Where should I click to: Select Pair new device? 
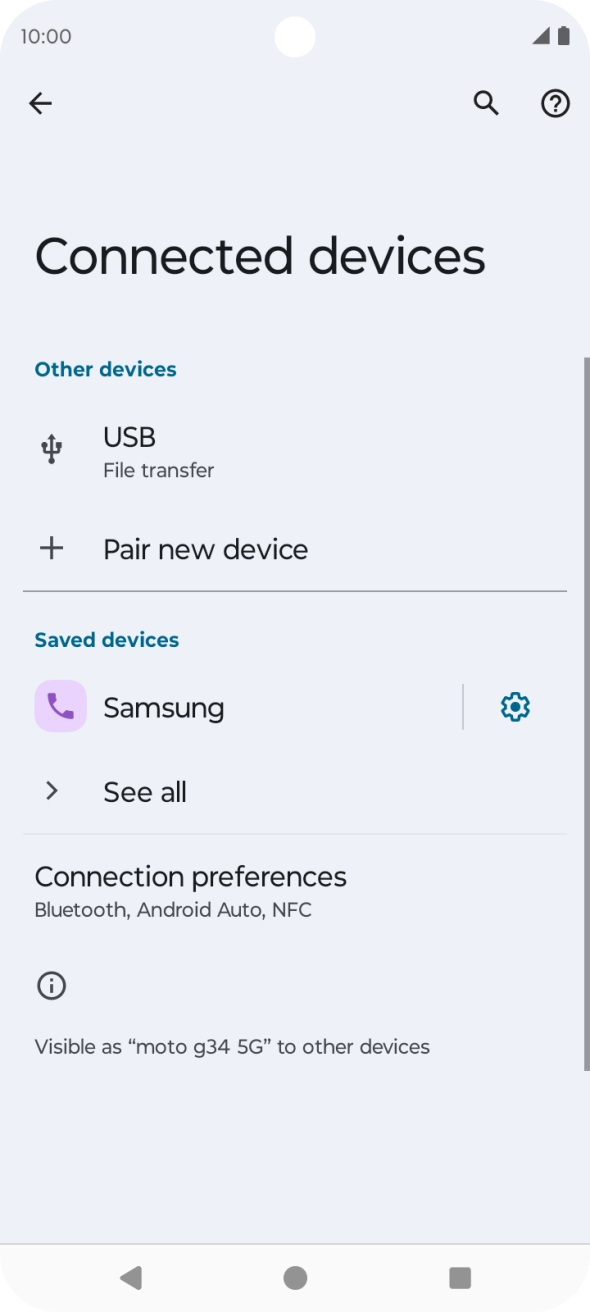205,547
